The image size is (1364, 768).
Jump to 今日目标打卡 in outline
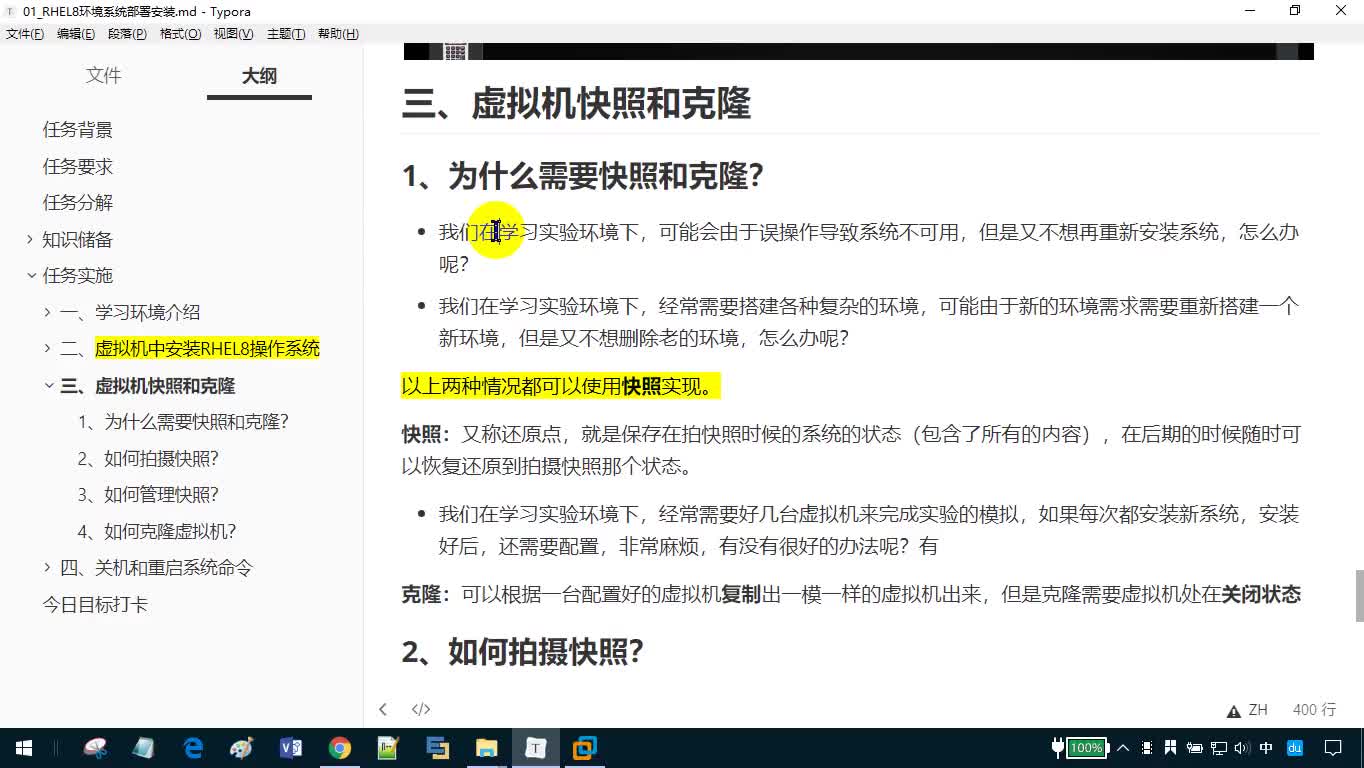click(95, 604)
